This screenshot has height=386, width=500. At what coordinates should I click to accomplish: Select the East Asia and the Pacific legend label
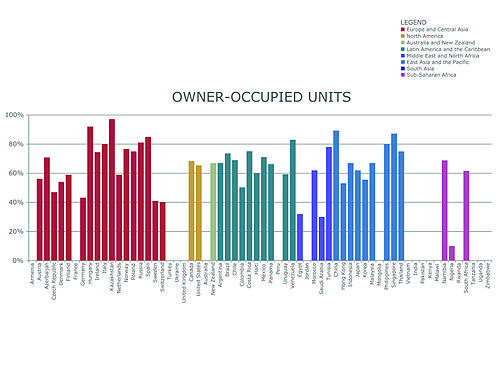coord(438,62)
